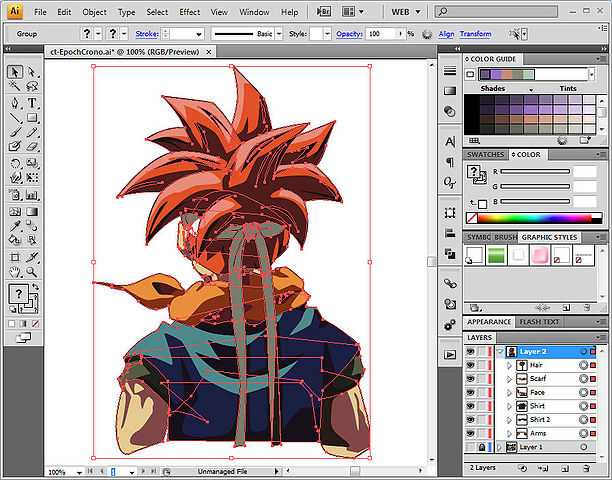Expand Layer 1 in Layers panel
Viewport: 612px width, 480px height.
500,447
